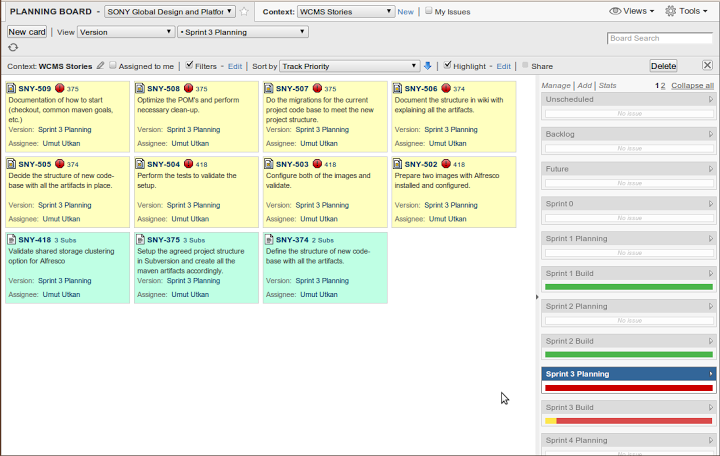Click the red priority icon on SNY-509
Screen dimensions: 720x456
pyautogui.click(x=59, y=88)
